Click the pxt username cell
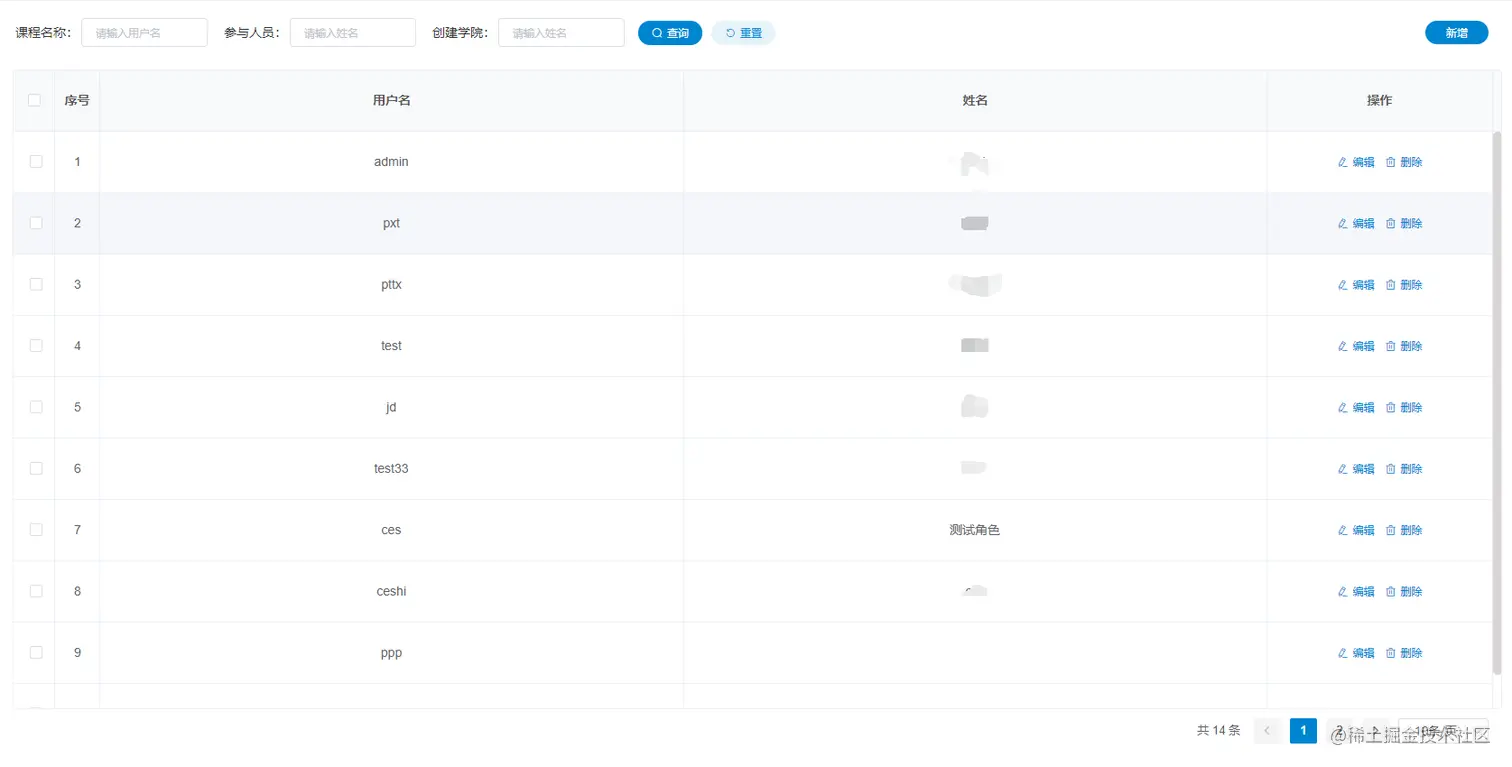The image size is (1512, 767). (391, 223)
